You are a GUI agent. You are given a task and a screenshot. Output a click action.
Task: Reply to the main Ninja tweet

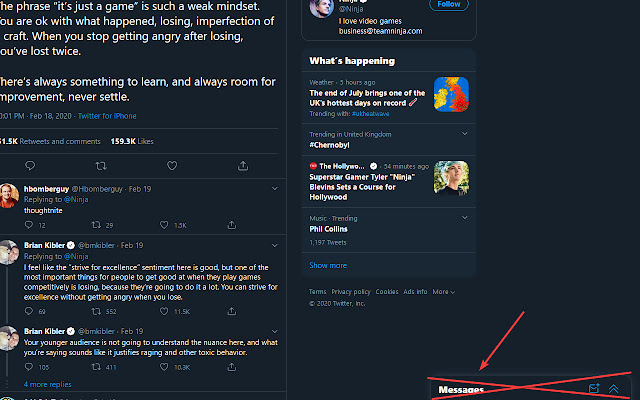tap(29, 165)
